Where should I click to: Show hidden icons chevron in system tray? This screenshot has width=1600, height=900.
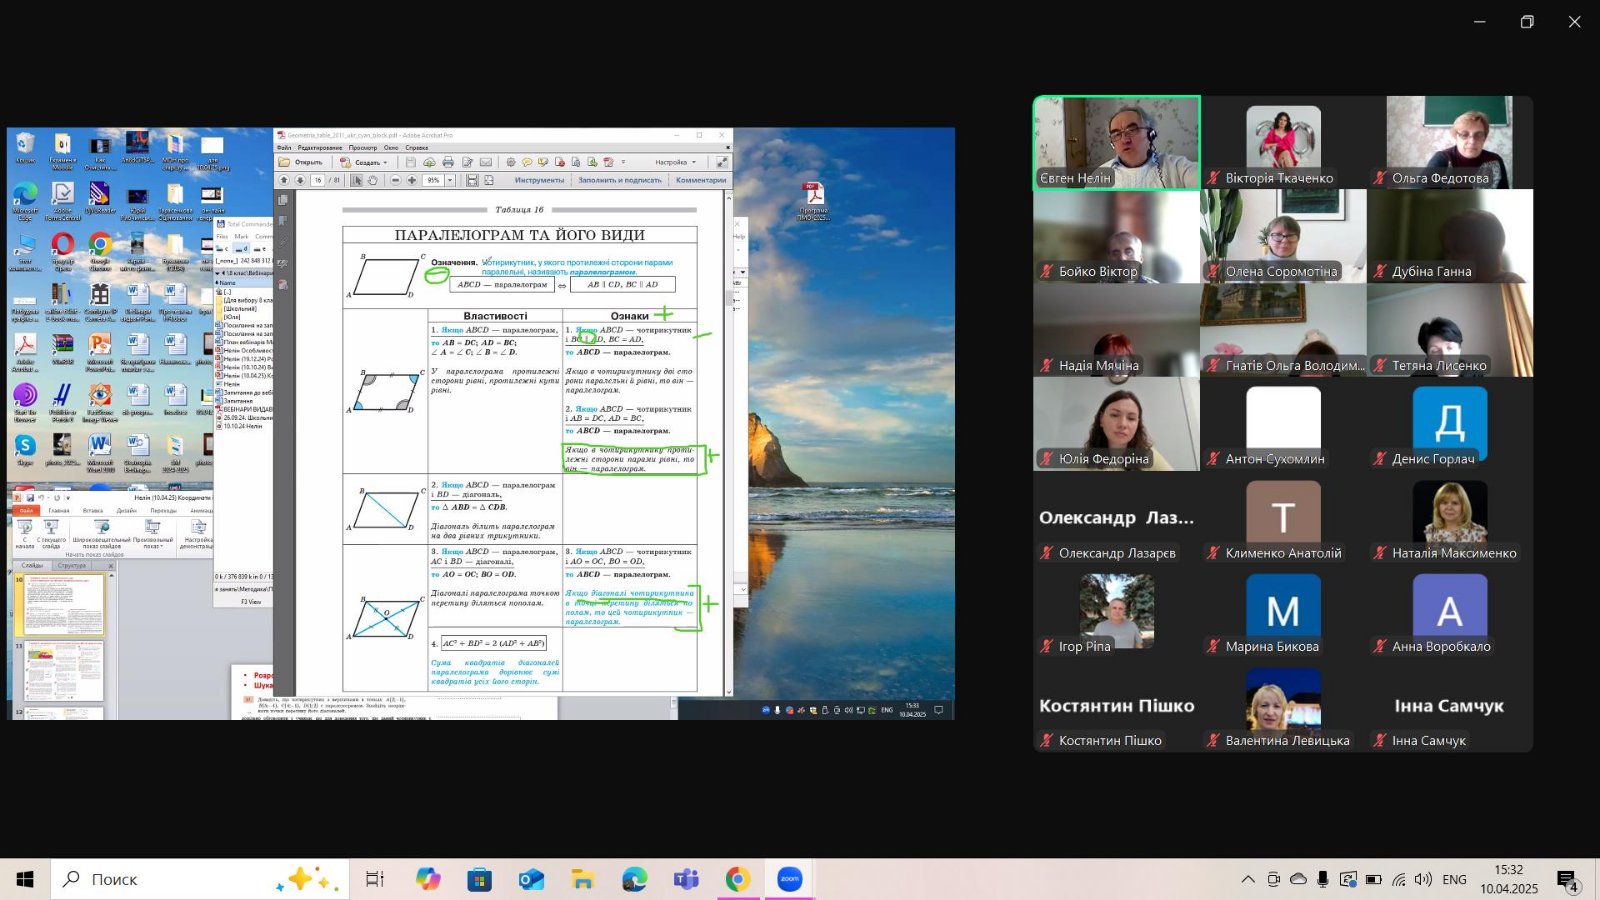tap(1248, 879)
